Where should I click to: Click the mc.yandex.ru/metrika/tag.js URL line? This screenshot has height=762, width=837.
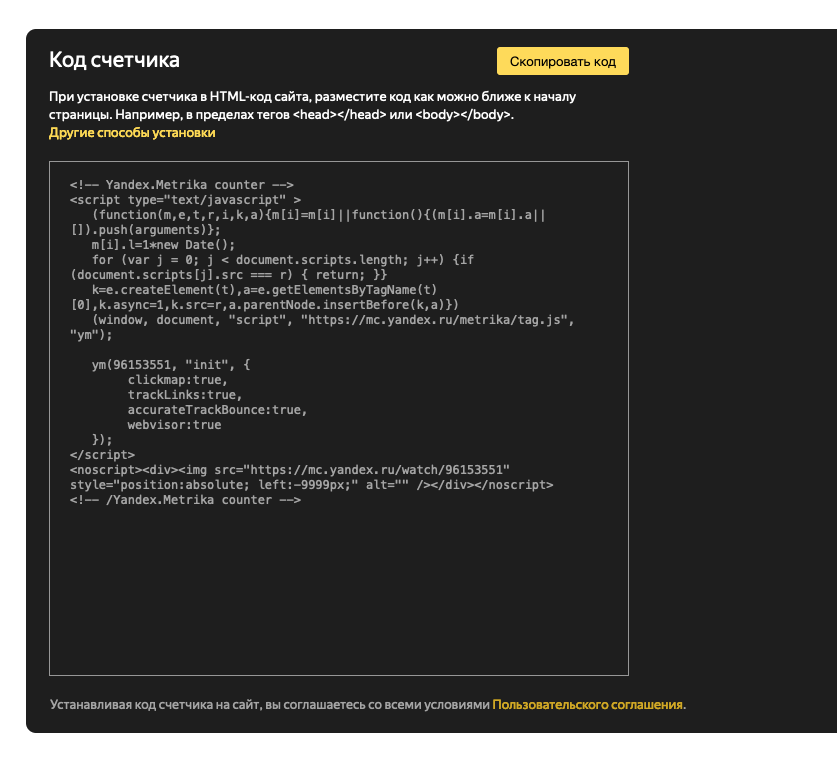tap(333, 320)
